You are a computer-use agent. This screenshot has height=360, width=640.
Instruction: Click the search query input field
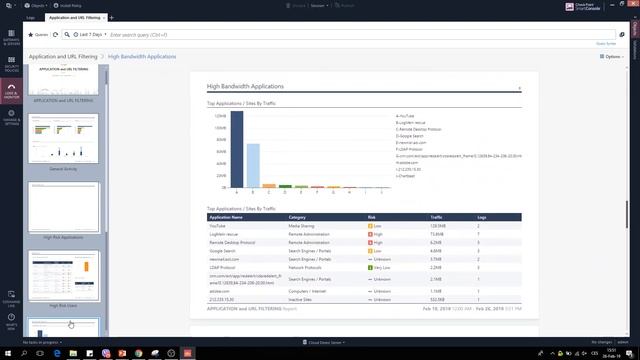(x=361, y=35)
